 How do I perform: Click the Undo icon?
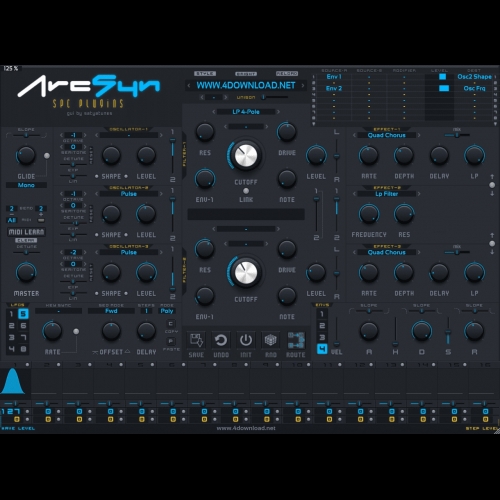[221, 340]
